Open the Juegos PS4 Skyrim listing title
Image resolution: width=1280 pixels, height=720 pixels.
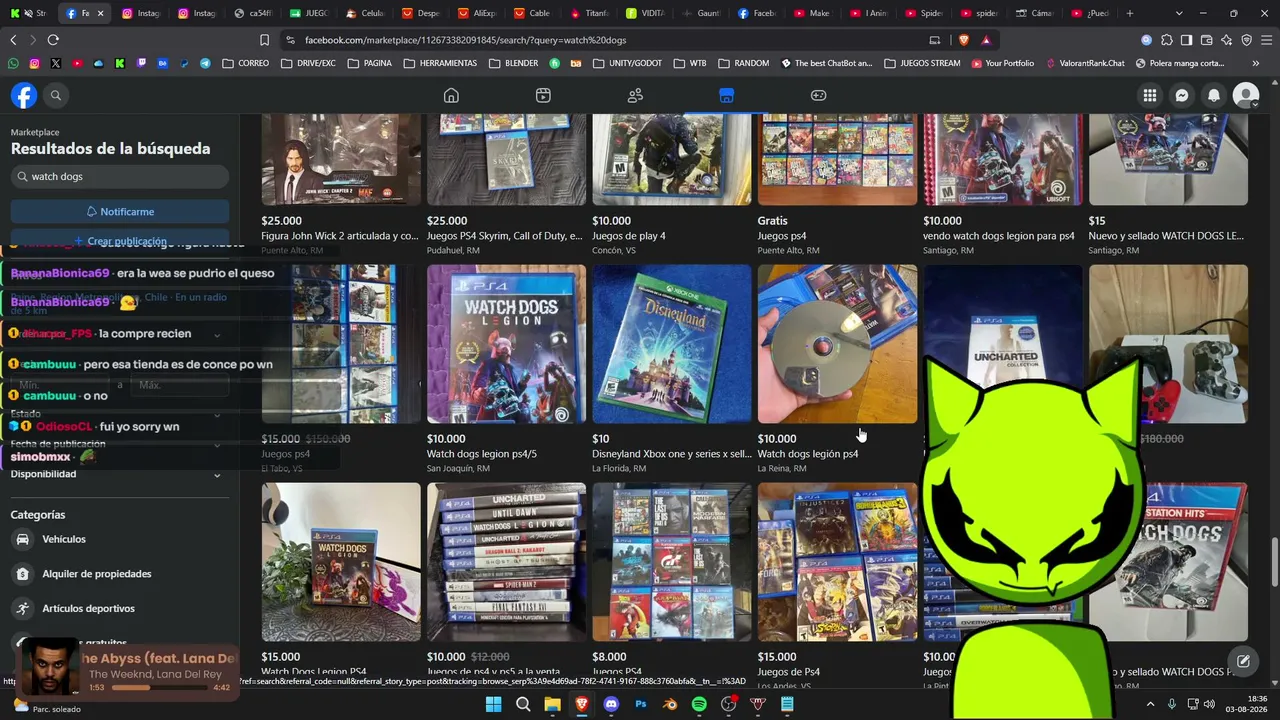[505, 236]
